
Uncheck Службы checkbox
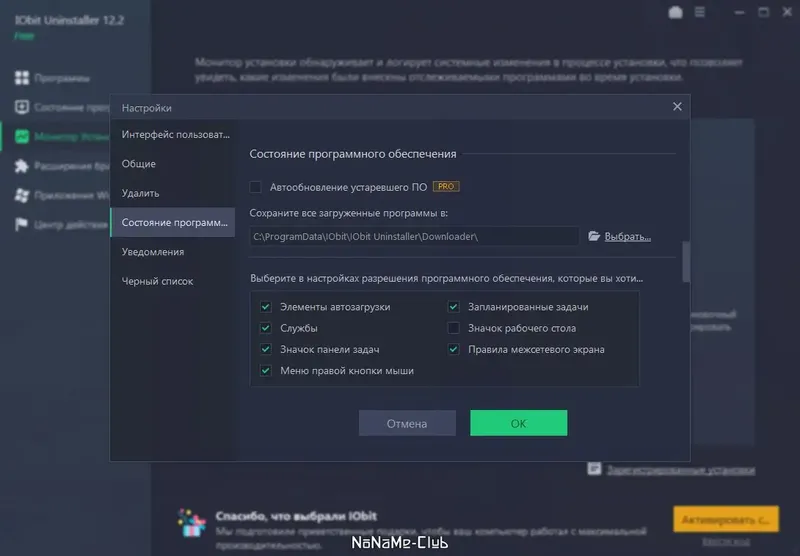(265, 328)
